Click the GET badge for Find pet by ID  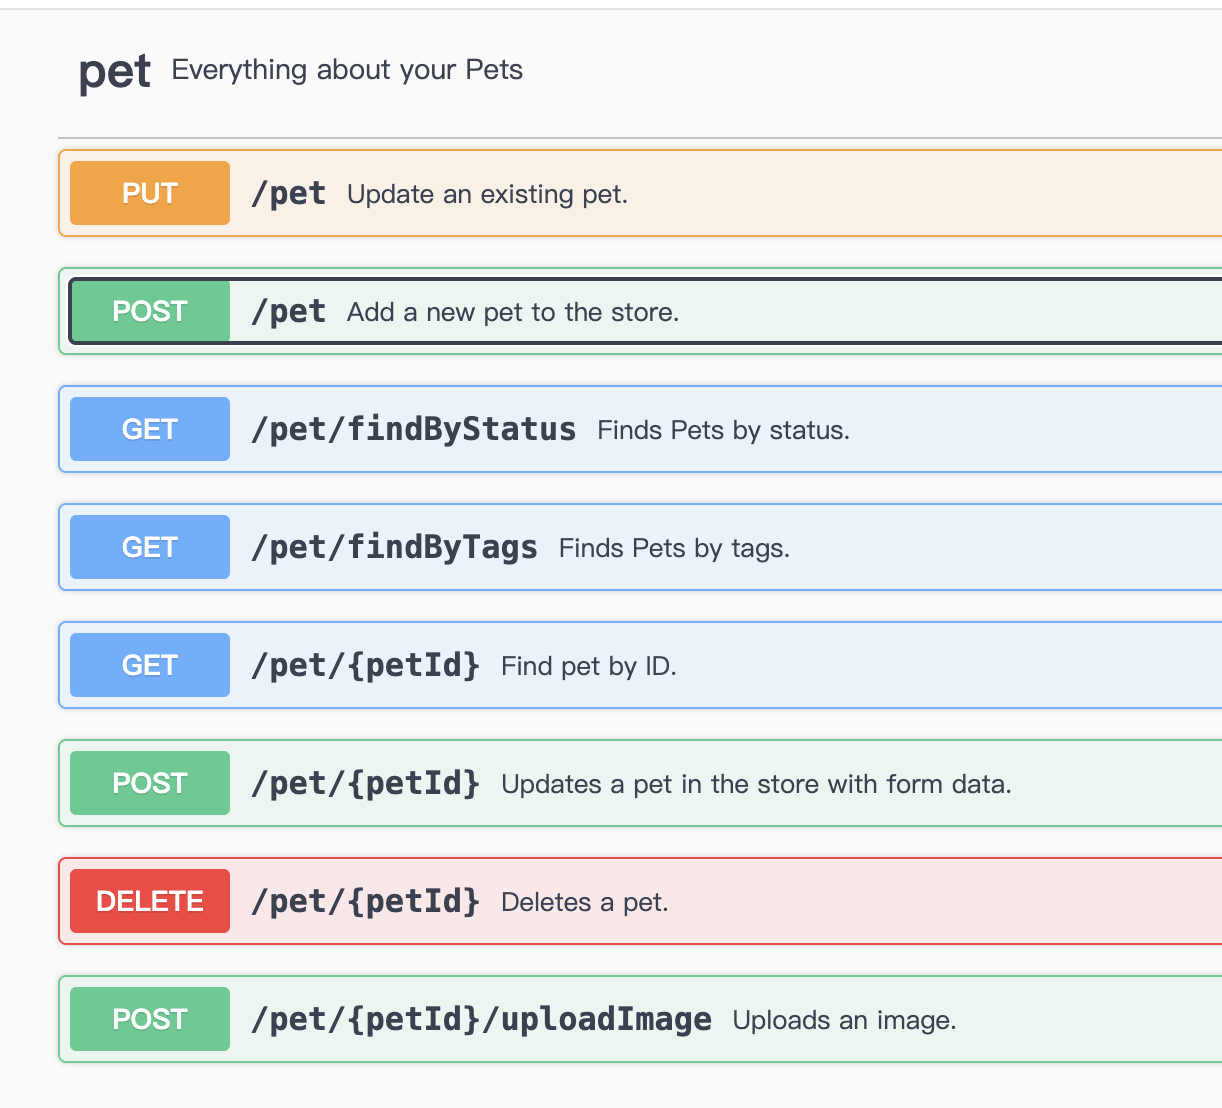click(150, 665)
